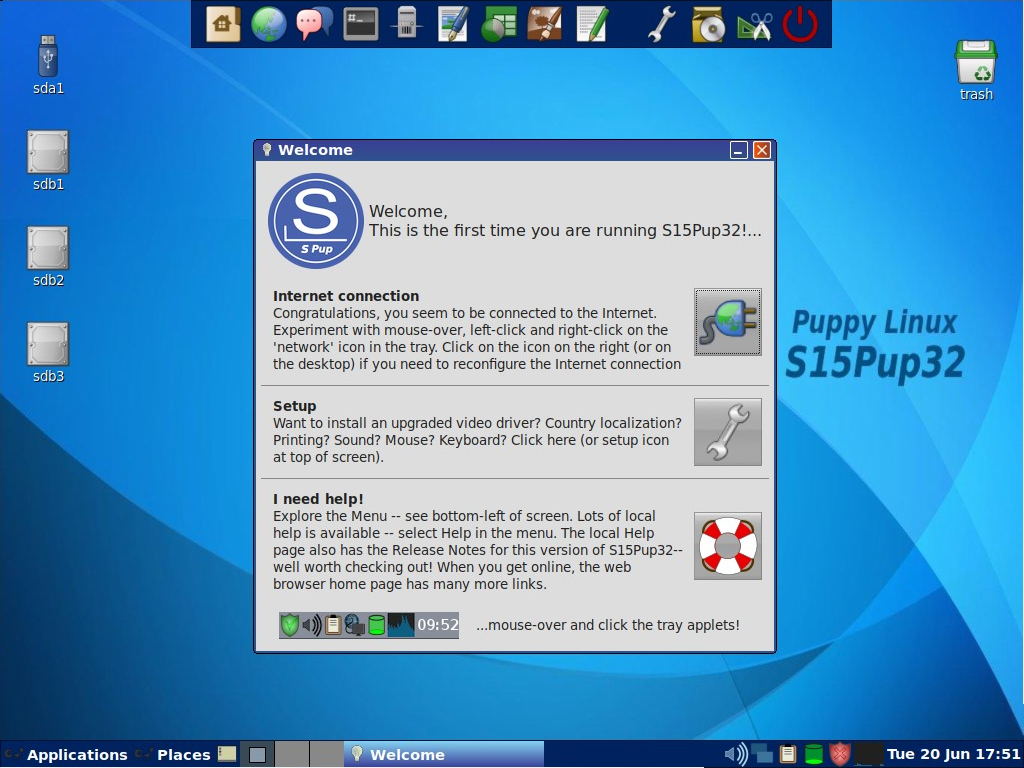1024x768 pixels.
Task: Open the sdb3 drive desktop icon
Action: tap(48, 353)
